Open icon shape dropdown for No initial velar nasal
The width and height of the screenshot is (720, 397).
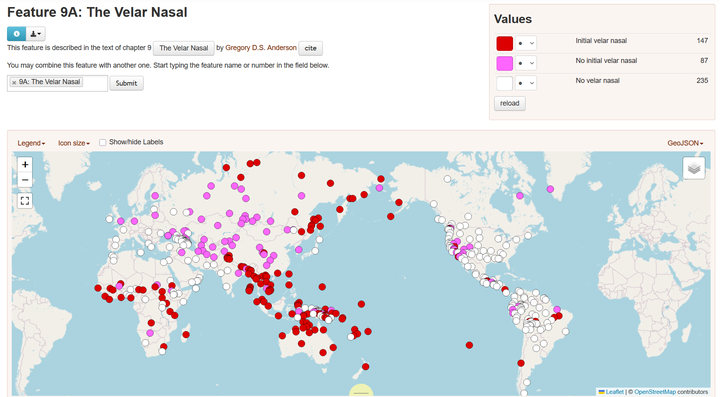tap(526, 63)
